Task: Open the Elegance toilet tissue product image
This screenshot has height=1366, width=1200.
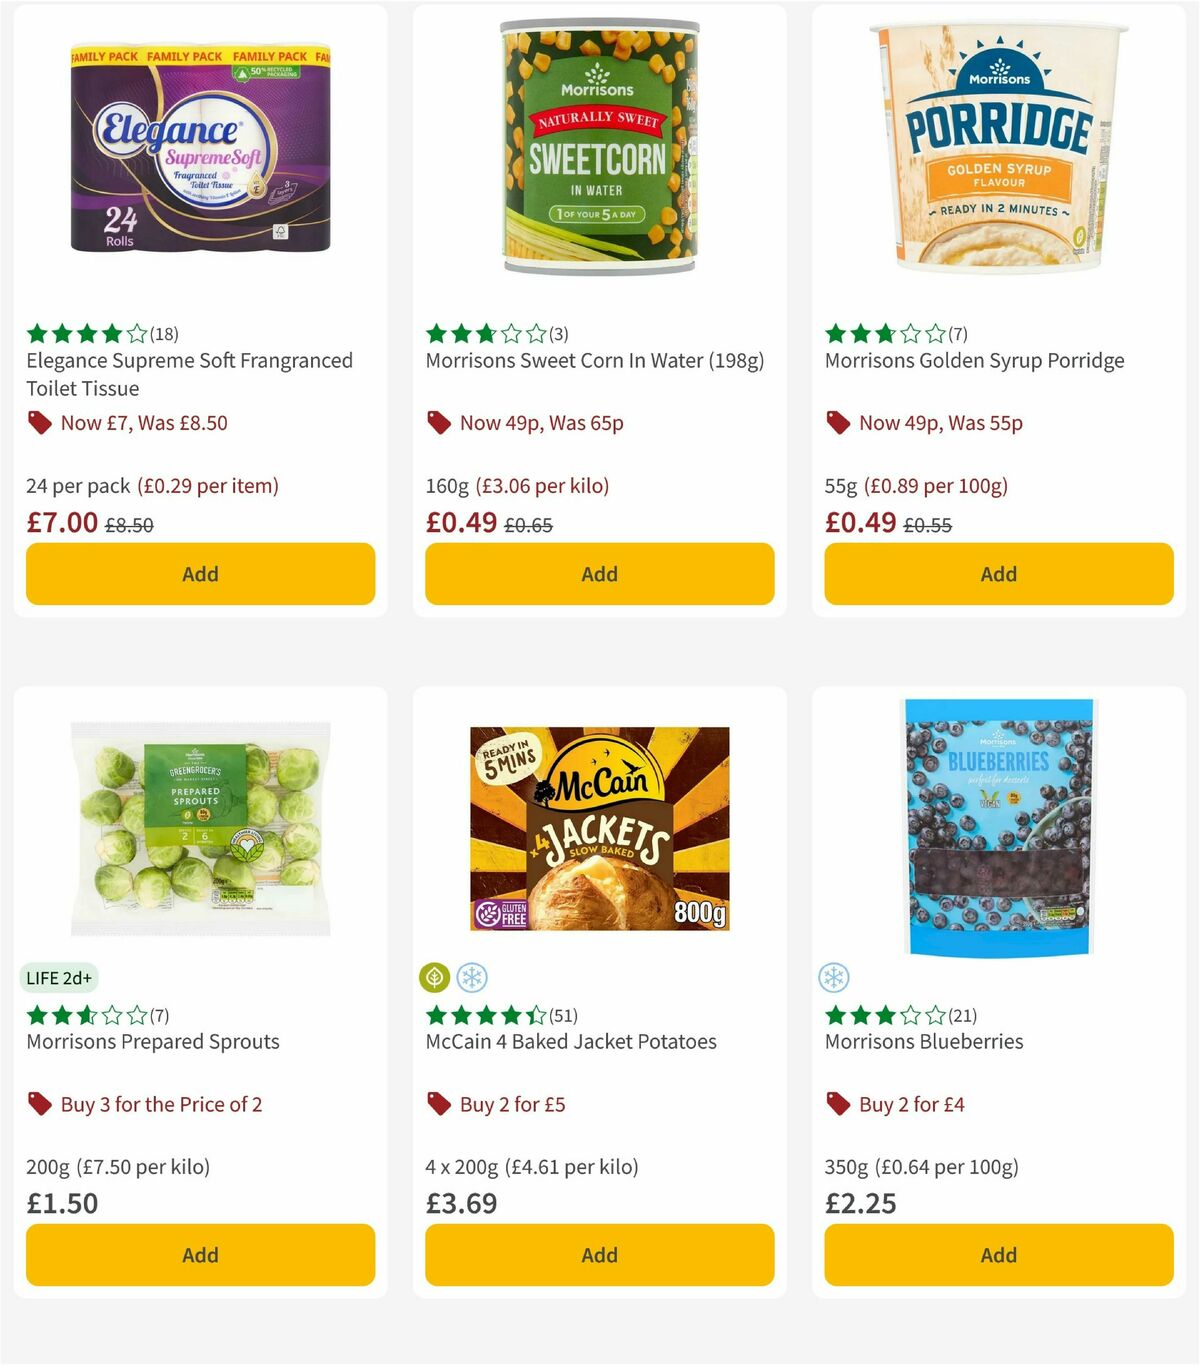Action: point(200,150)
